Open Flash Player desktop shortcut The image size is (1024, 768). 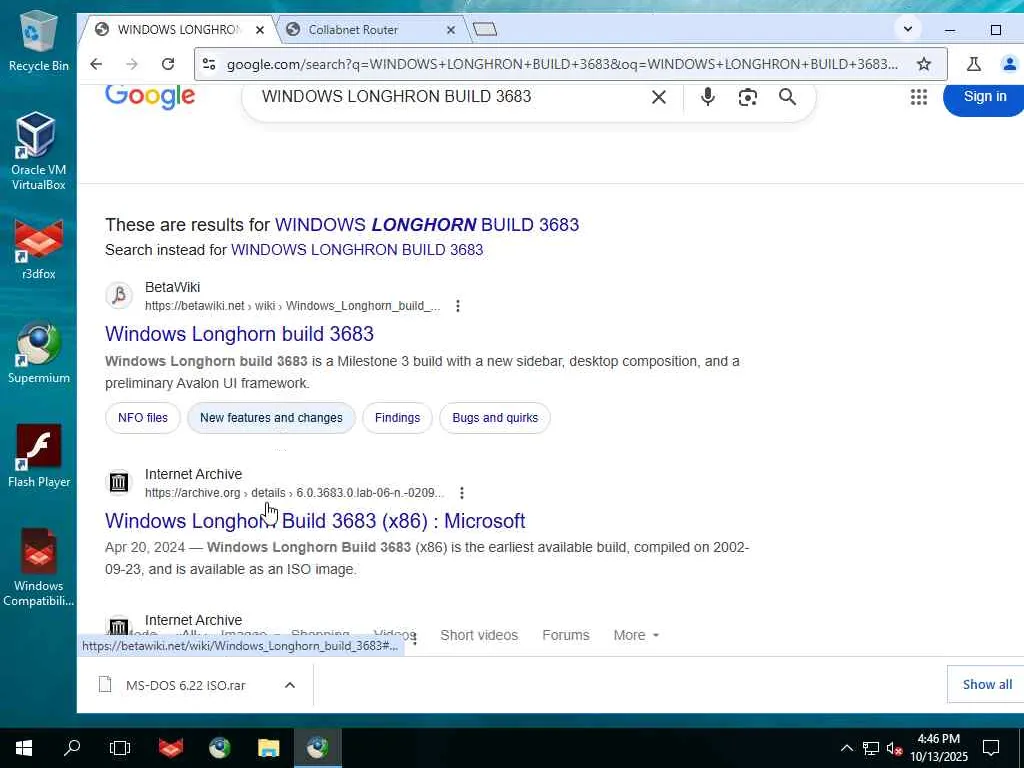click(x=38, y=456)
